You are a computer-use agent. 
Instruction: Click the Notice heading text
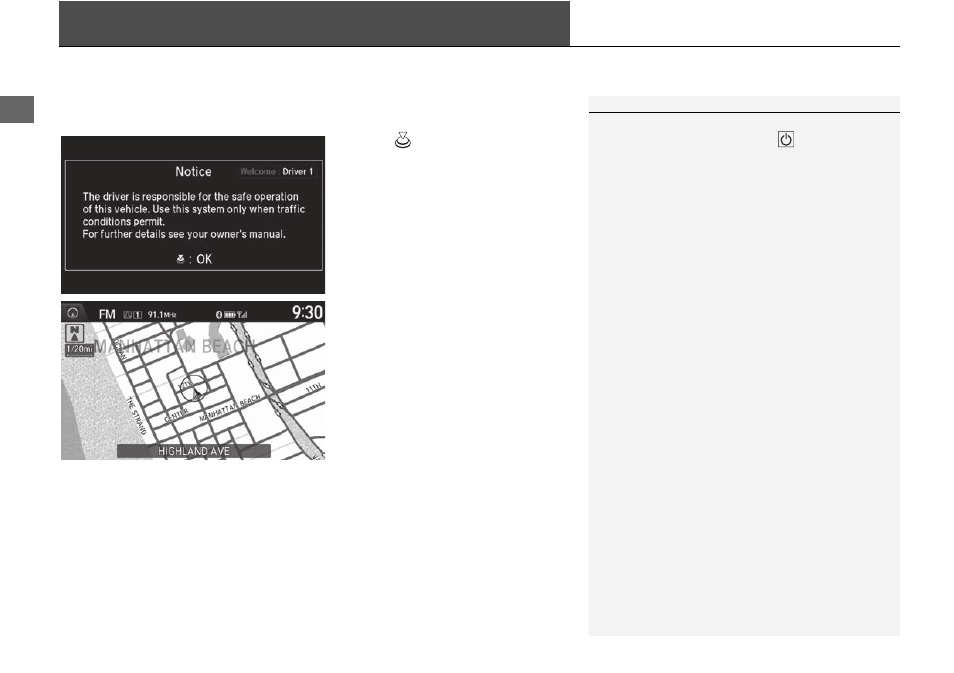pos(193,172)
